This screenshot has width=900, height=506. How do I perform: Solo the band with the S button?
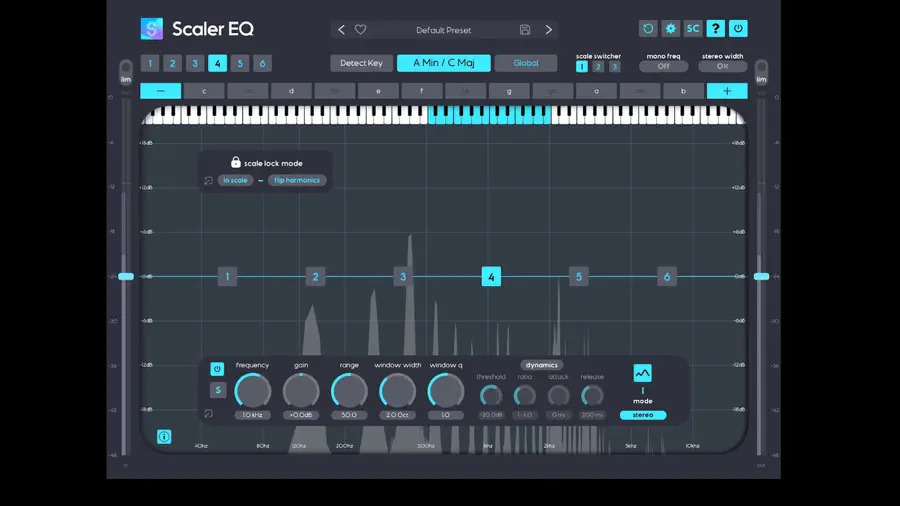click(218, 390)
